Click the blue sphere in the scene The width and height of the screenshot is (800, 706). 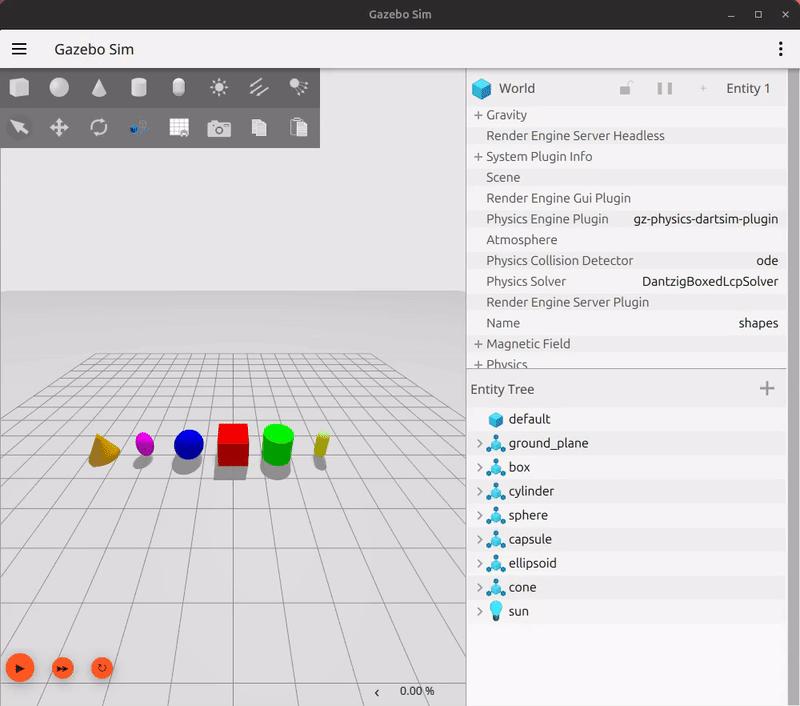tap(189, 444)
